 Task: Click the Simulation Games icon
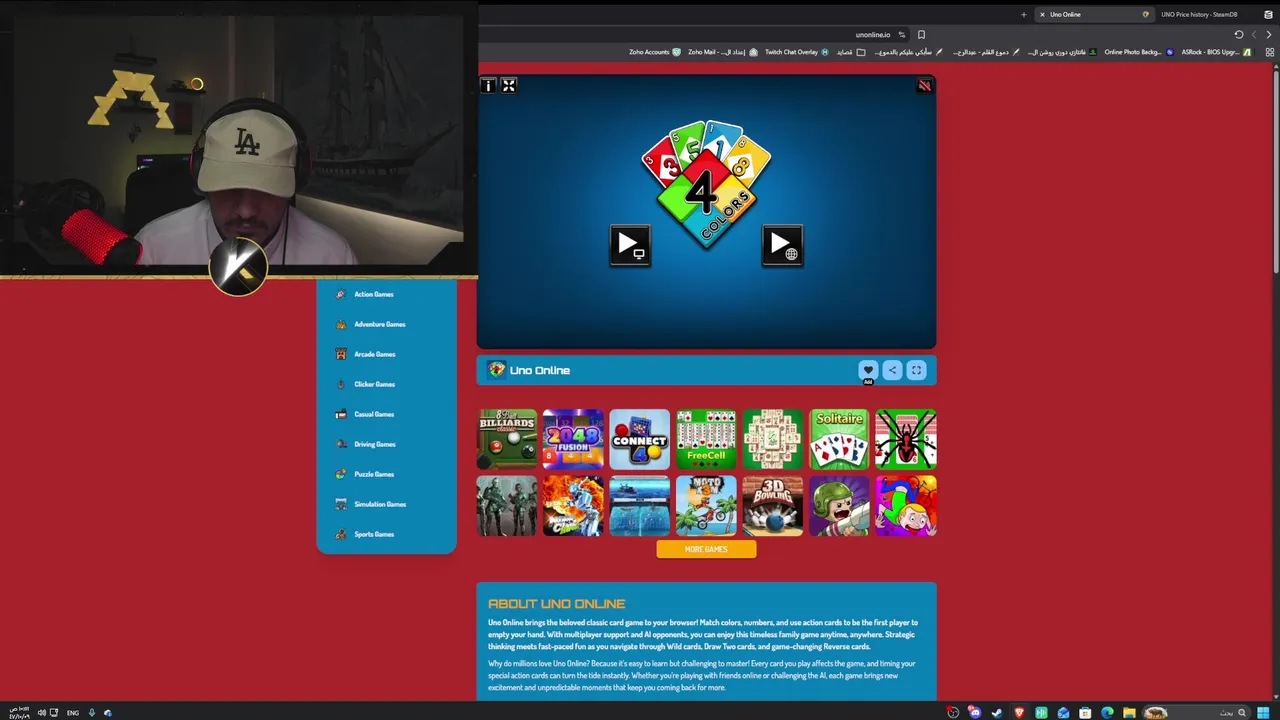(341, 504)
